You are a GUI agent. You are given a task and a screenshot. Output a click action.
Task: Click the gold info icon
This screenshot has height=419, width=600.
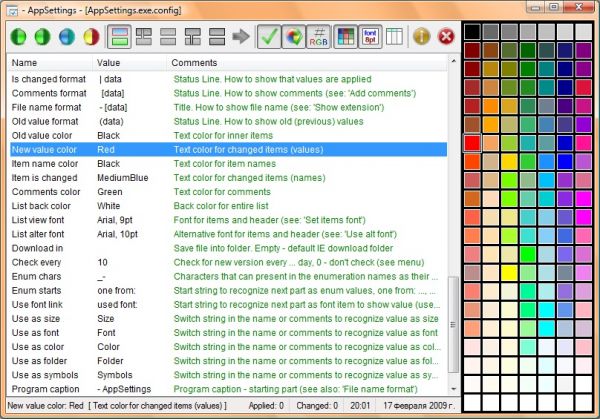click(422, 37)
